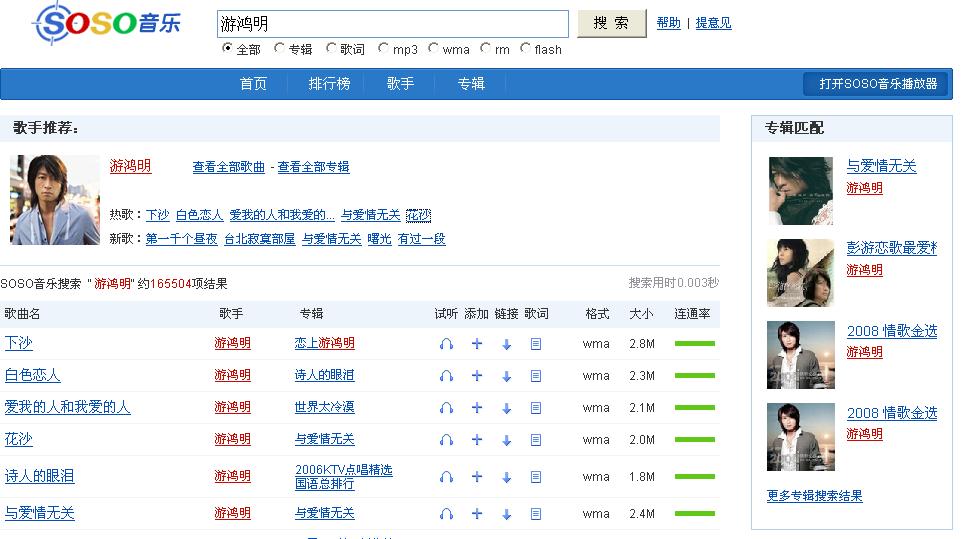Select the 专辑 search filter radio
This screenshot has height=539, width=972.
tap(279, 48)
